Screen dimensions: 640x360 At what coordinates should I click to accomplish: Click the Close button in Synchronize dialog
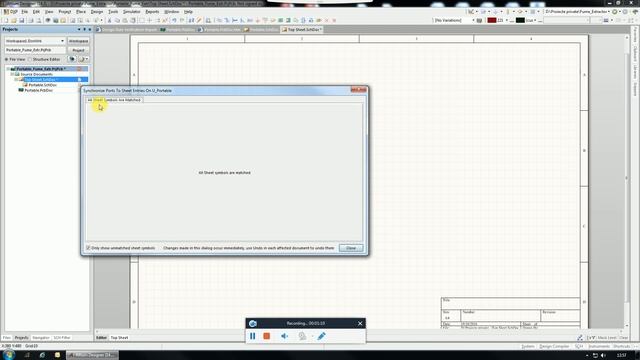pos(351,248)
